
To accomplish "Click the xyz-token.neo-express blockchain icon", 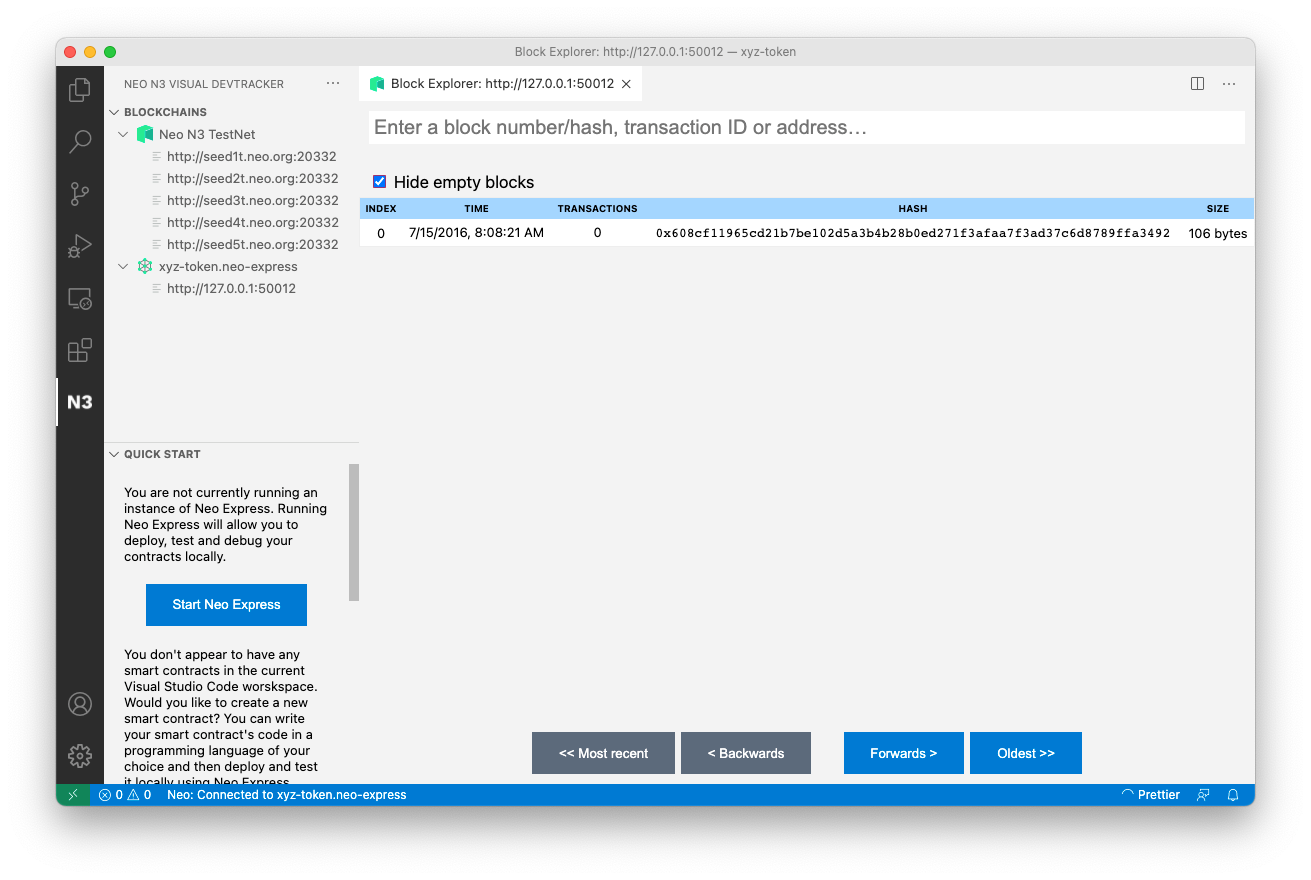I will click(x=145, y=266).
